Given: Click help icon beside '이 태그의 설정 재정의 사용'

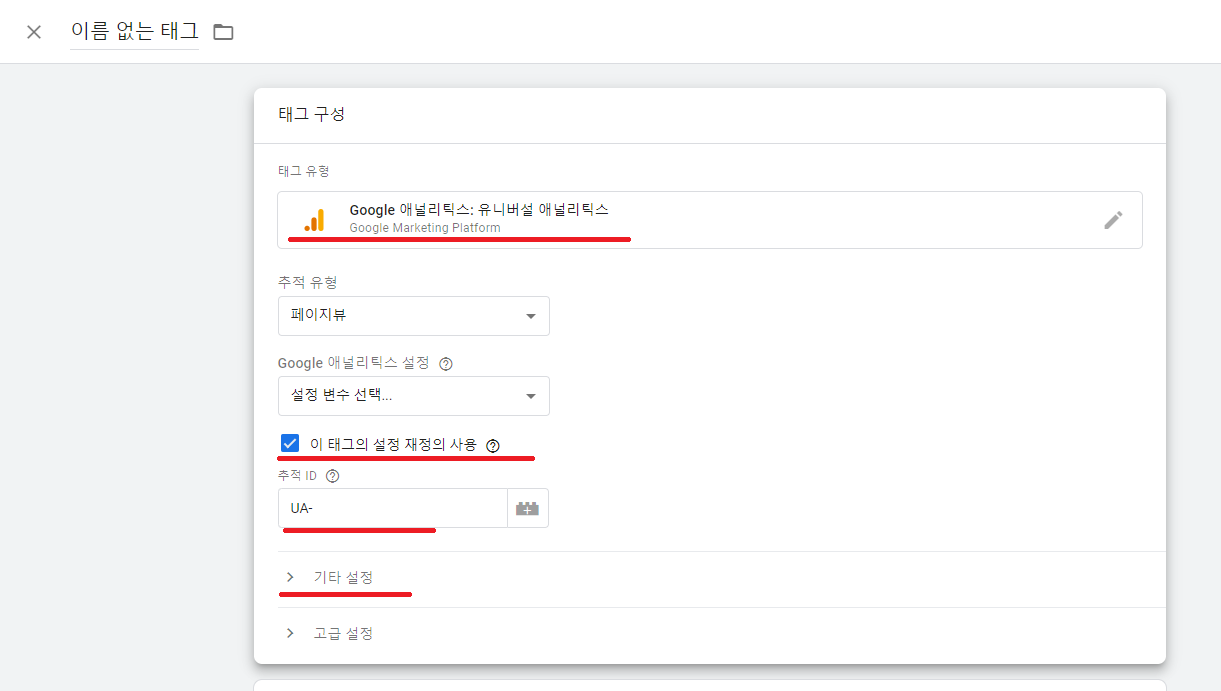Looking at the screenshot, I should (x=492, y=445).
